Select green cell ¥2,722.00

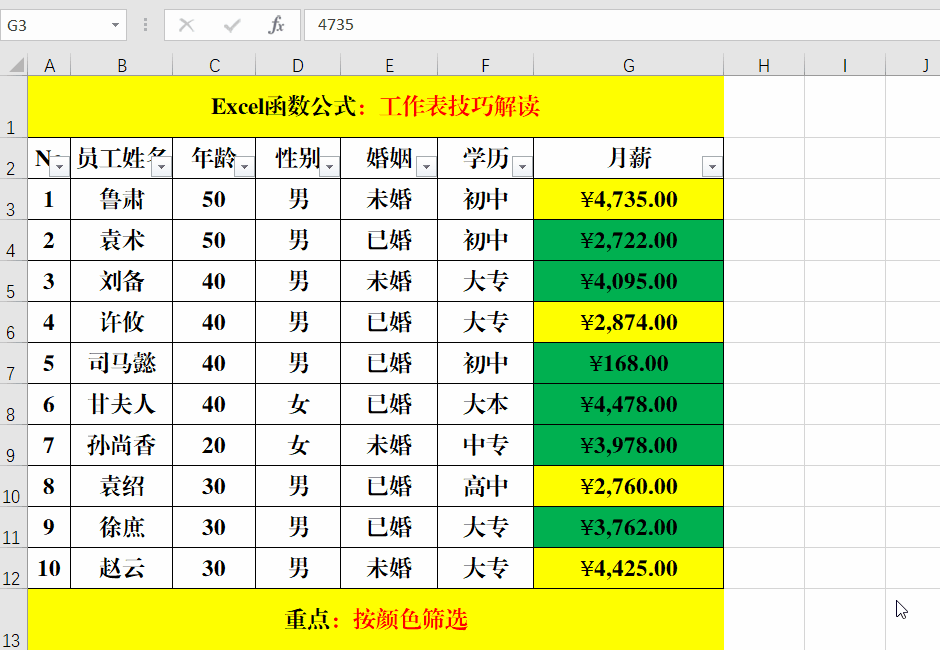point(628,240)
